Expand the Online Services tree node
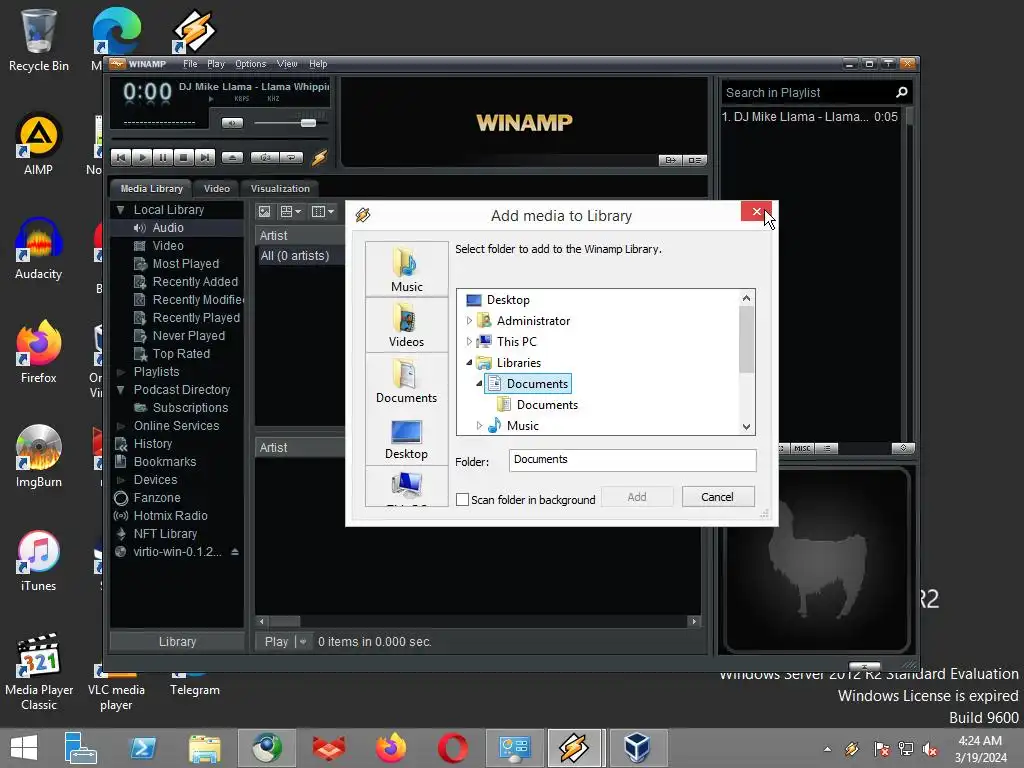The image size is (1024, 768). [120, 426]
